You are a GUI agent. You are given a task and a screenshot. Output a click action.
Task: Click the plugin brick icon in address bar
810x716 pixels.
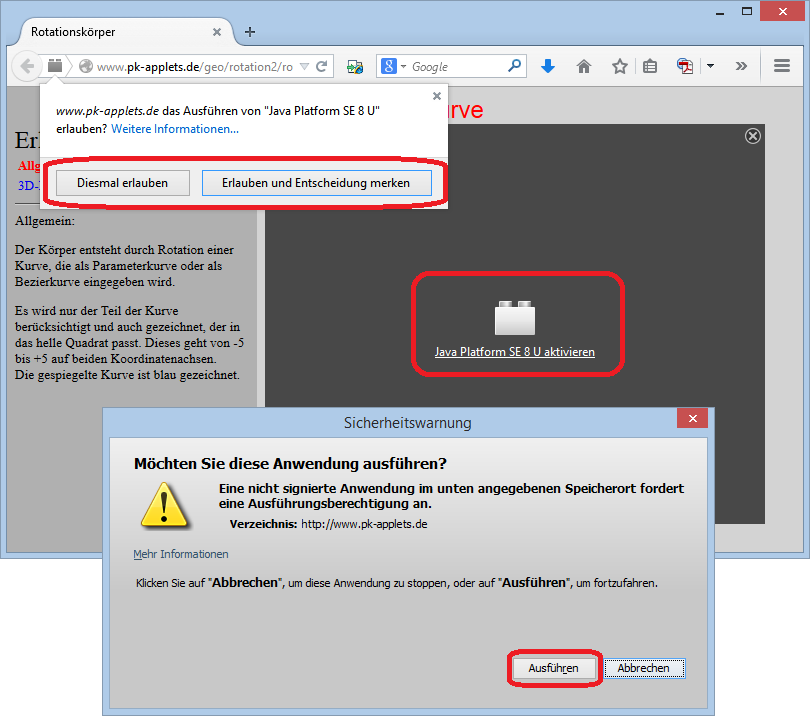[x=55, y=66]
